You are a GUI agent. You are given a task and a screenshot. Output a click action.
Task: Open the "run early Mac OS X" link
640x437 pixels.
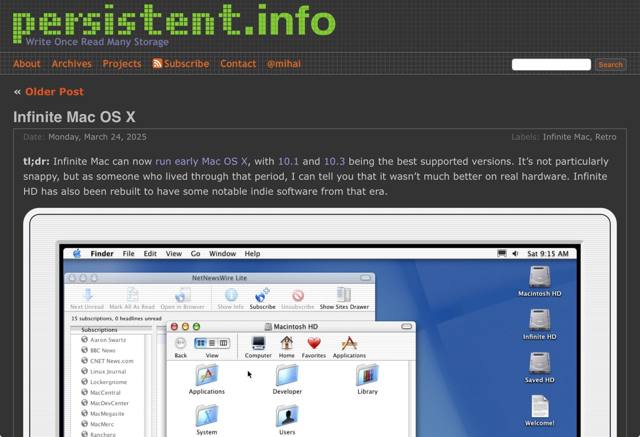[201, 160]
